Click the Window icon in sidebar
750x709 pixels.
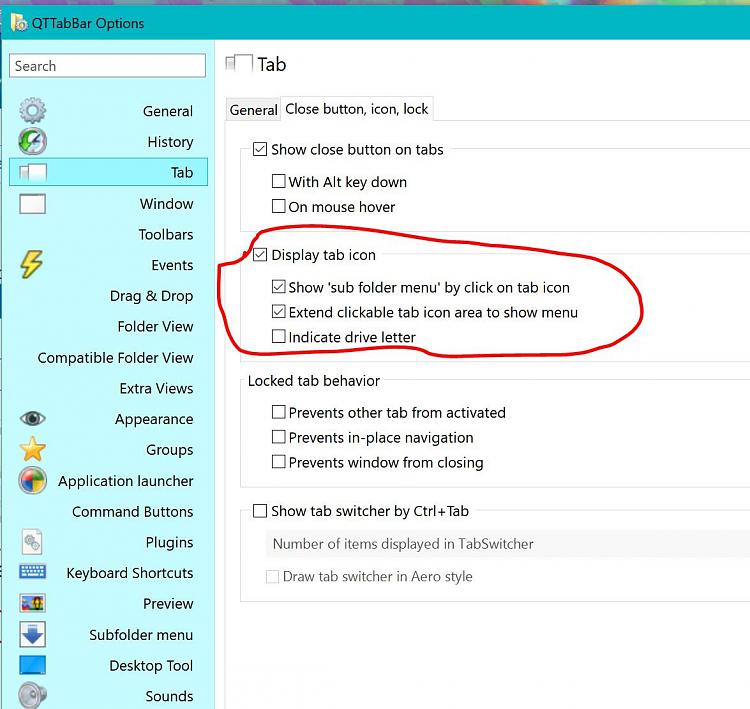coord(33,204)
